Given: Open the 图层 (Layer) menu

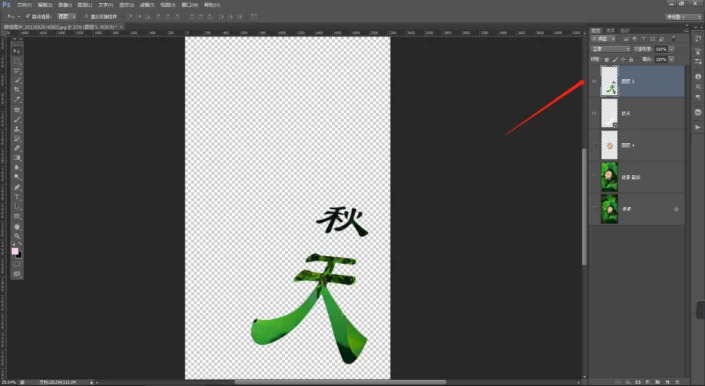Looking at the screenshot, I should pos(85,5).
